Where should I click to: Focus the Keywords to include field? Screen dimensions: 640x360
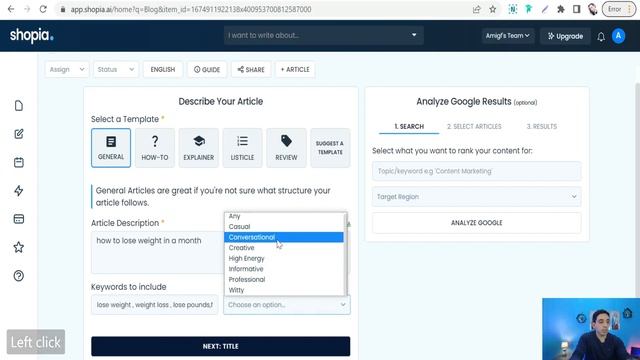[155, 305]
